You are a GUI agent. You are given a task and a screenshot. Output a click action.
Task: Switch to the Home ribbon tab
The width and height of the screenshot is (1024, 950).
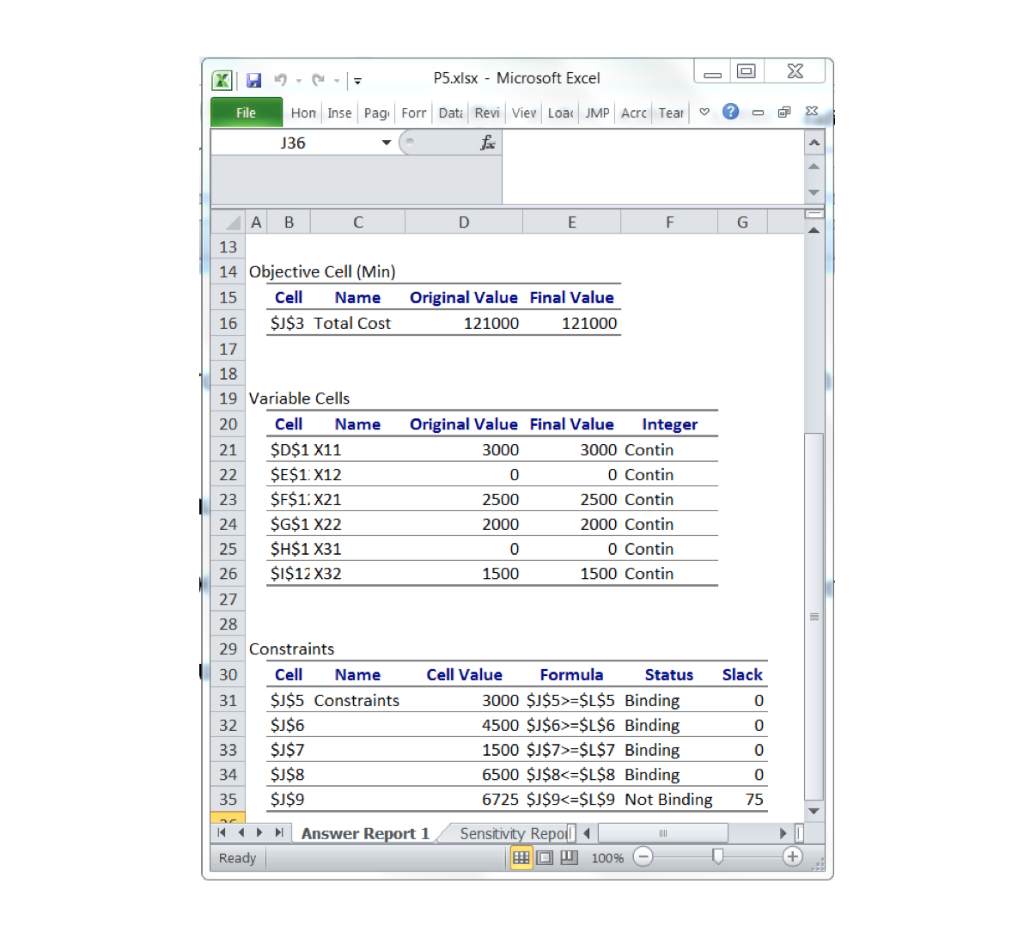click(x=303, y=113)
